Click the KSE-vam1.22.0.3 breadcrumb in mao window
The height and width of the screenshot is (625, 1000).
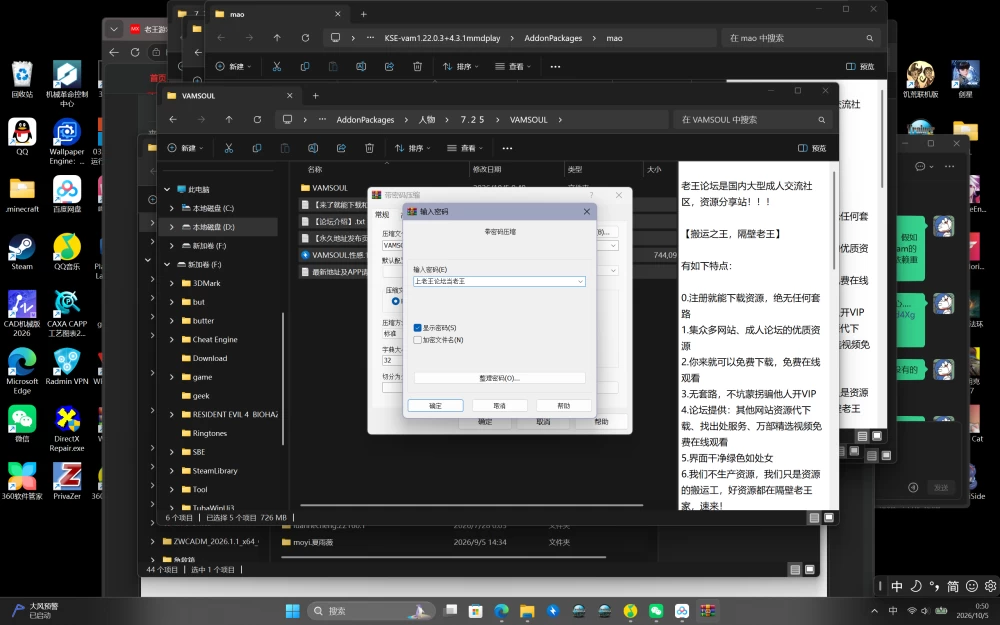click(442, 38)
